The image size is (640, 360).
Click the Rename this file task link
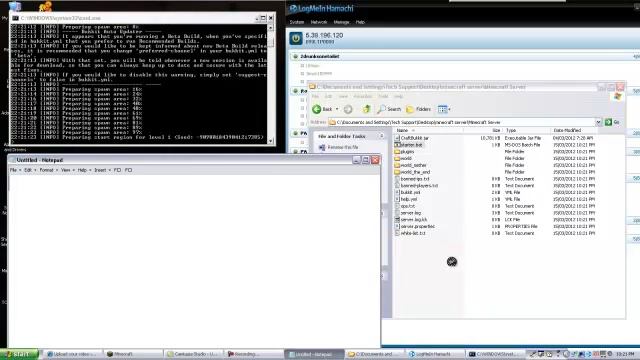click(342, 147)
